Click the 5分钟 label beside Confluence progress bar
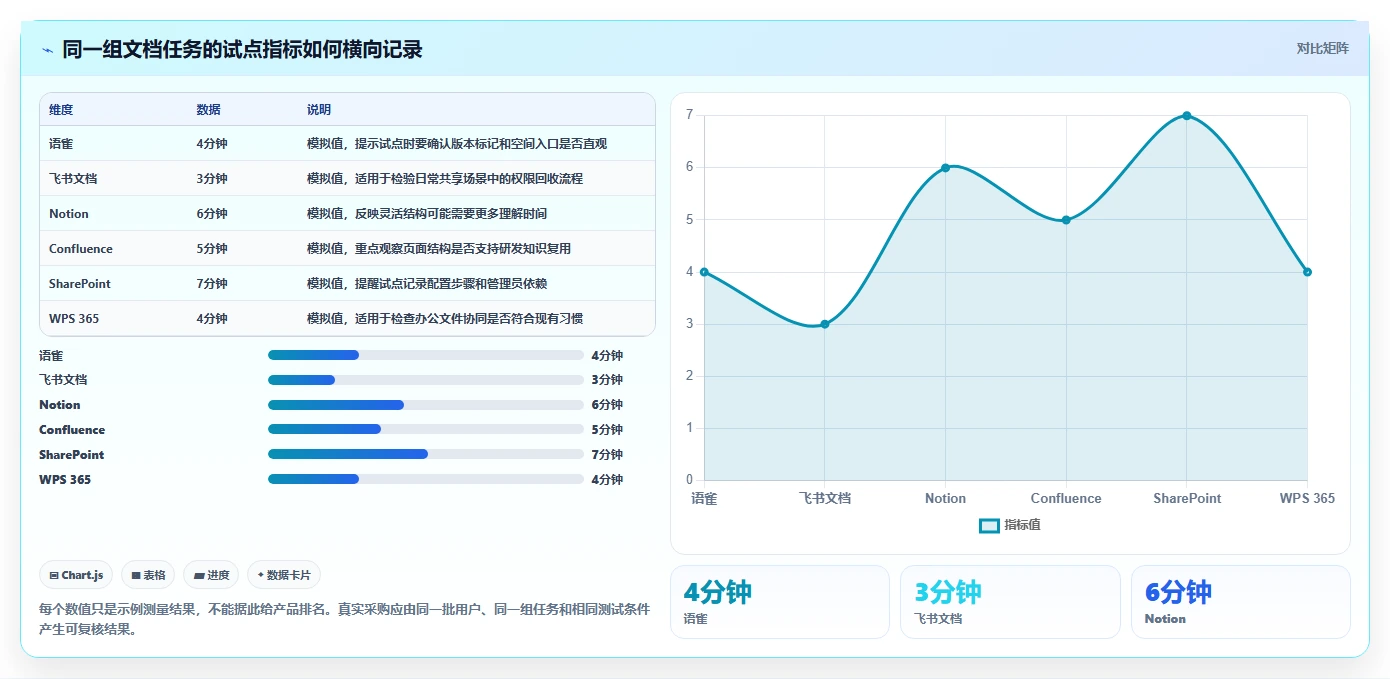This screenshot has width=1390, height=679. coord(607,430)
